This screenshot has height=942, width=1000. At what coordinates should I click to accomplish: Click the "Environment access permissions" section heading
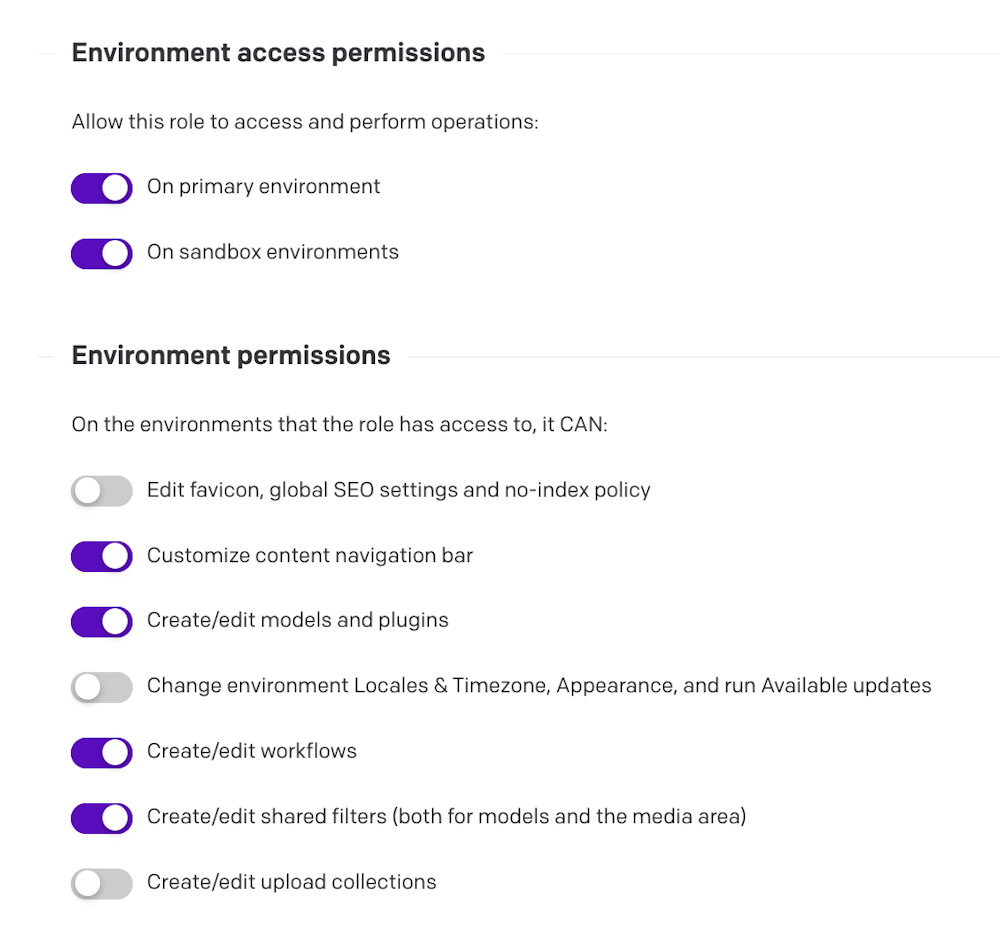[278, 53]
